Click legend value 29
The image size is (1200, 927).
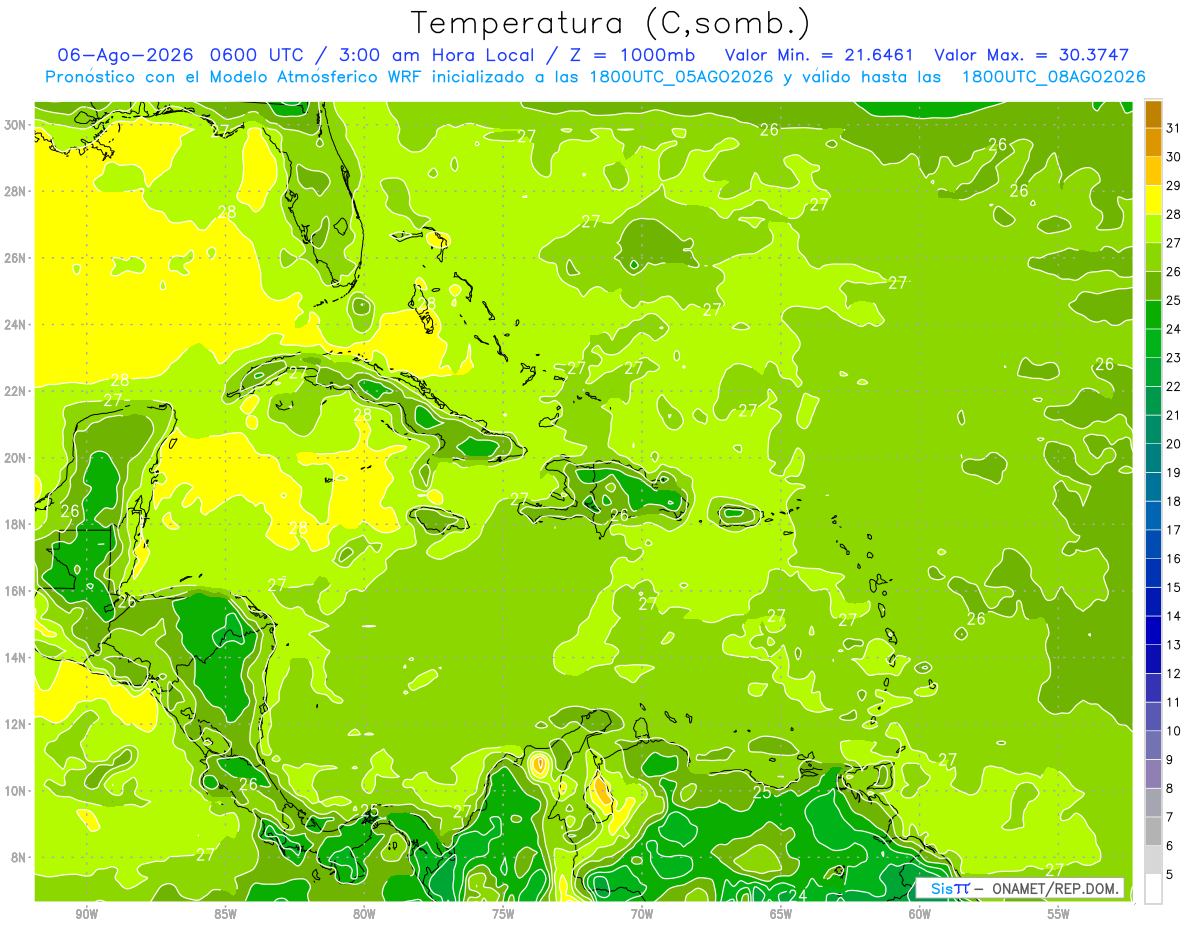(1174, 185)
